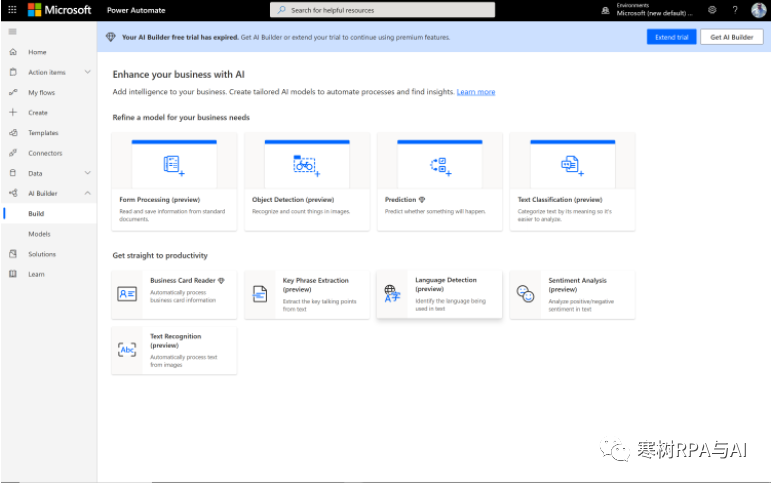
Task: Click the AI Builder icon in sidebar
Action: coord(13,193)
